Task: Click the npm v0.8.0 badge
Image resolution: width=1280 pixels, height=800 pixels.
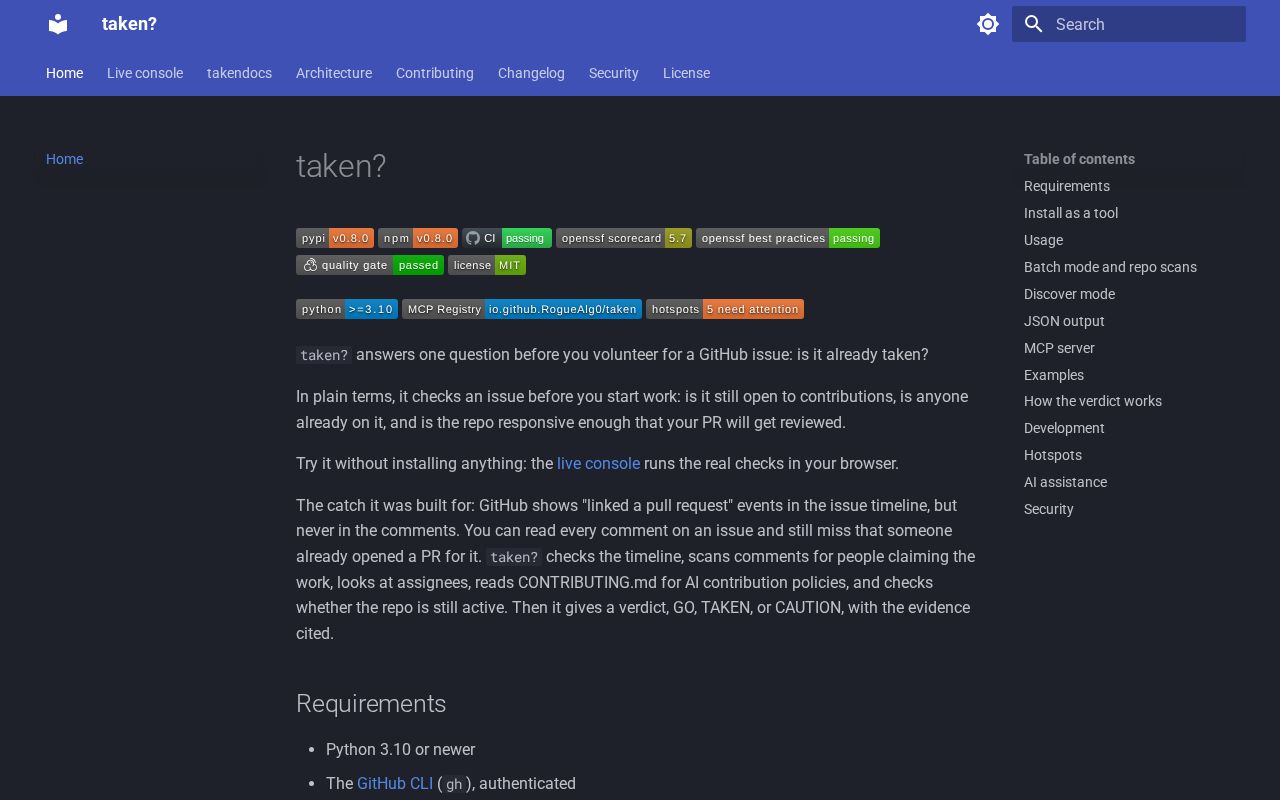Action: [418, 238]
